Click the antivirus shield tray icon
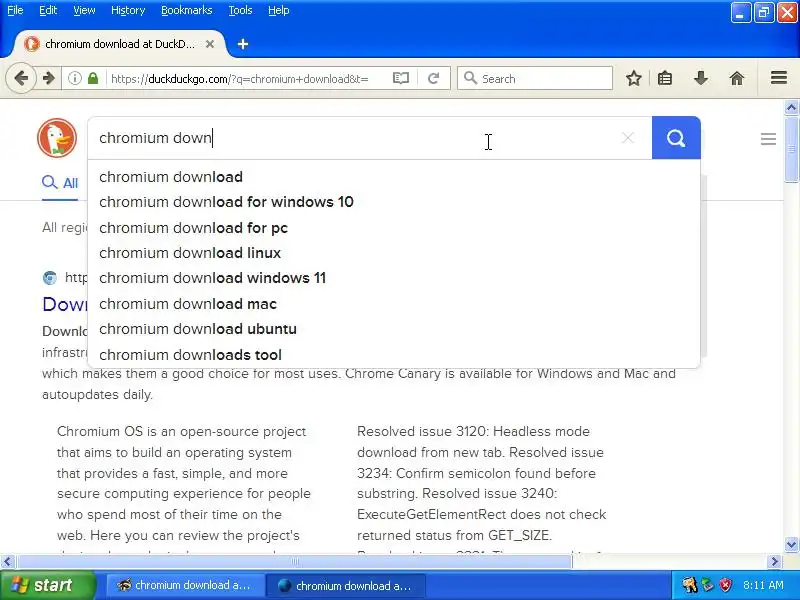This screenshot has width=800, height=600. [726, 585]
